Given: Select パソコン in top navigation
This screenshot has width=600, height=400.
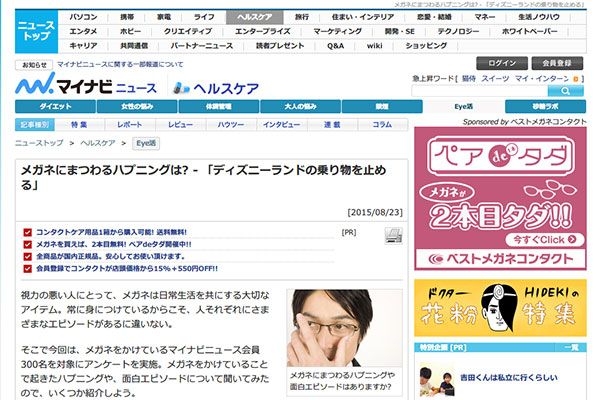Looking at the screenshot, I should [83, 17].
